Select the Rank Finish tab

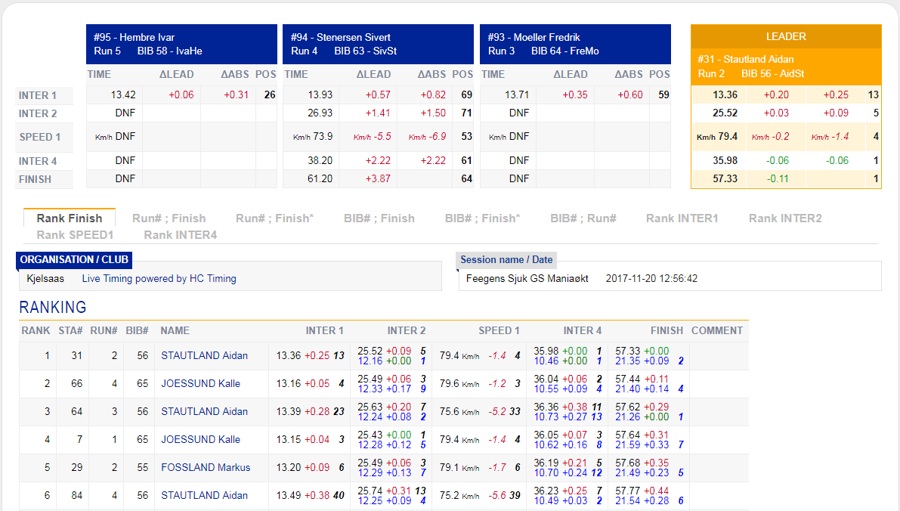pyautogui.click(x=69, y=218)
